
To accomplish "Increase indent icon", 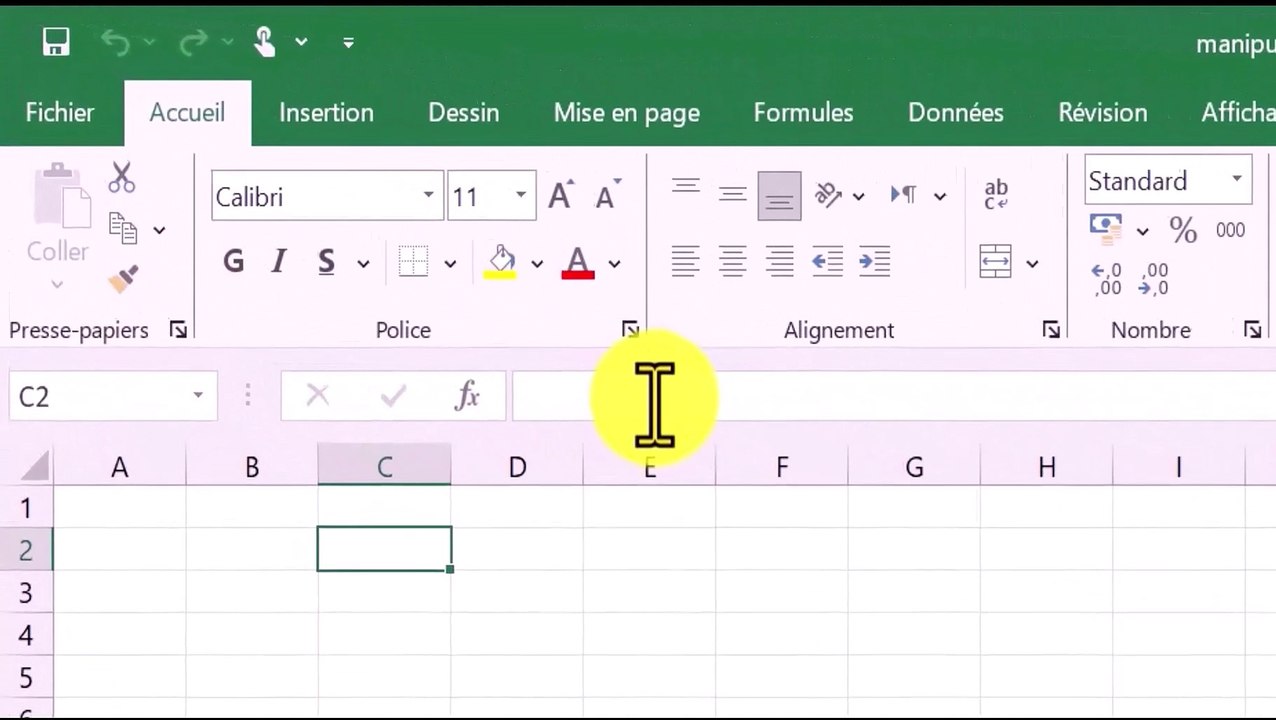I will point(875,262).
